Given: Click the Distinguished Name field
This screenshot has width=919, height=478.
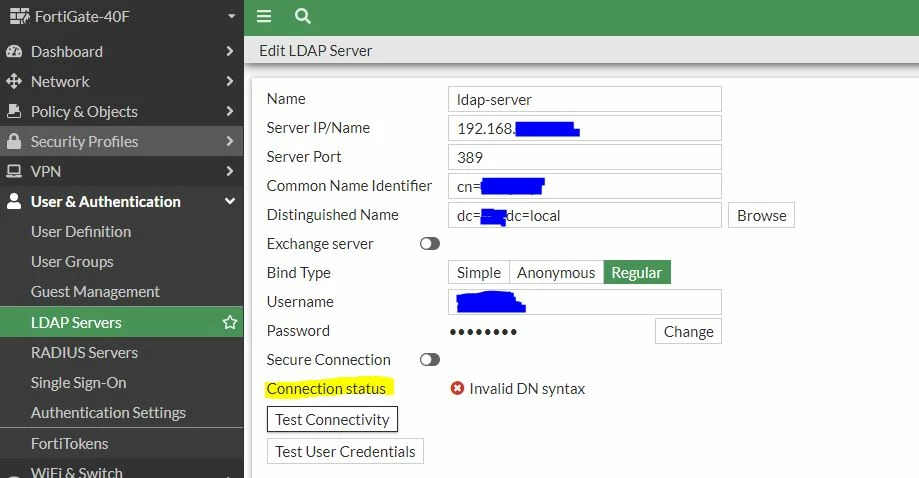Looking at the screenshot, I should pyautogui.click(x=585, y=216).
